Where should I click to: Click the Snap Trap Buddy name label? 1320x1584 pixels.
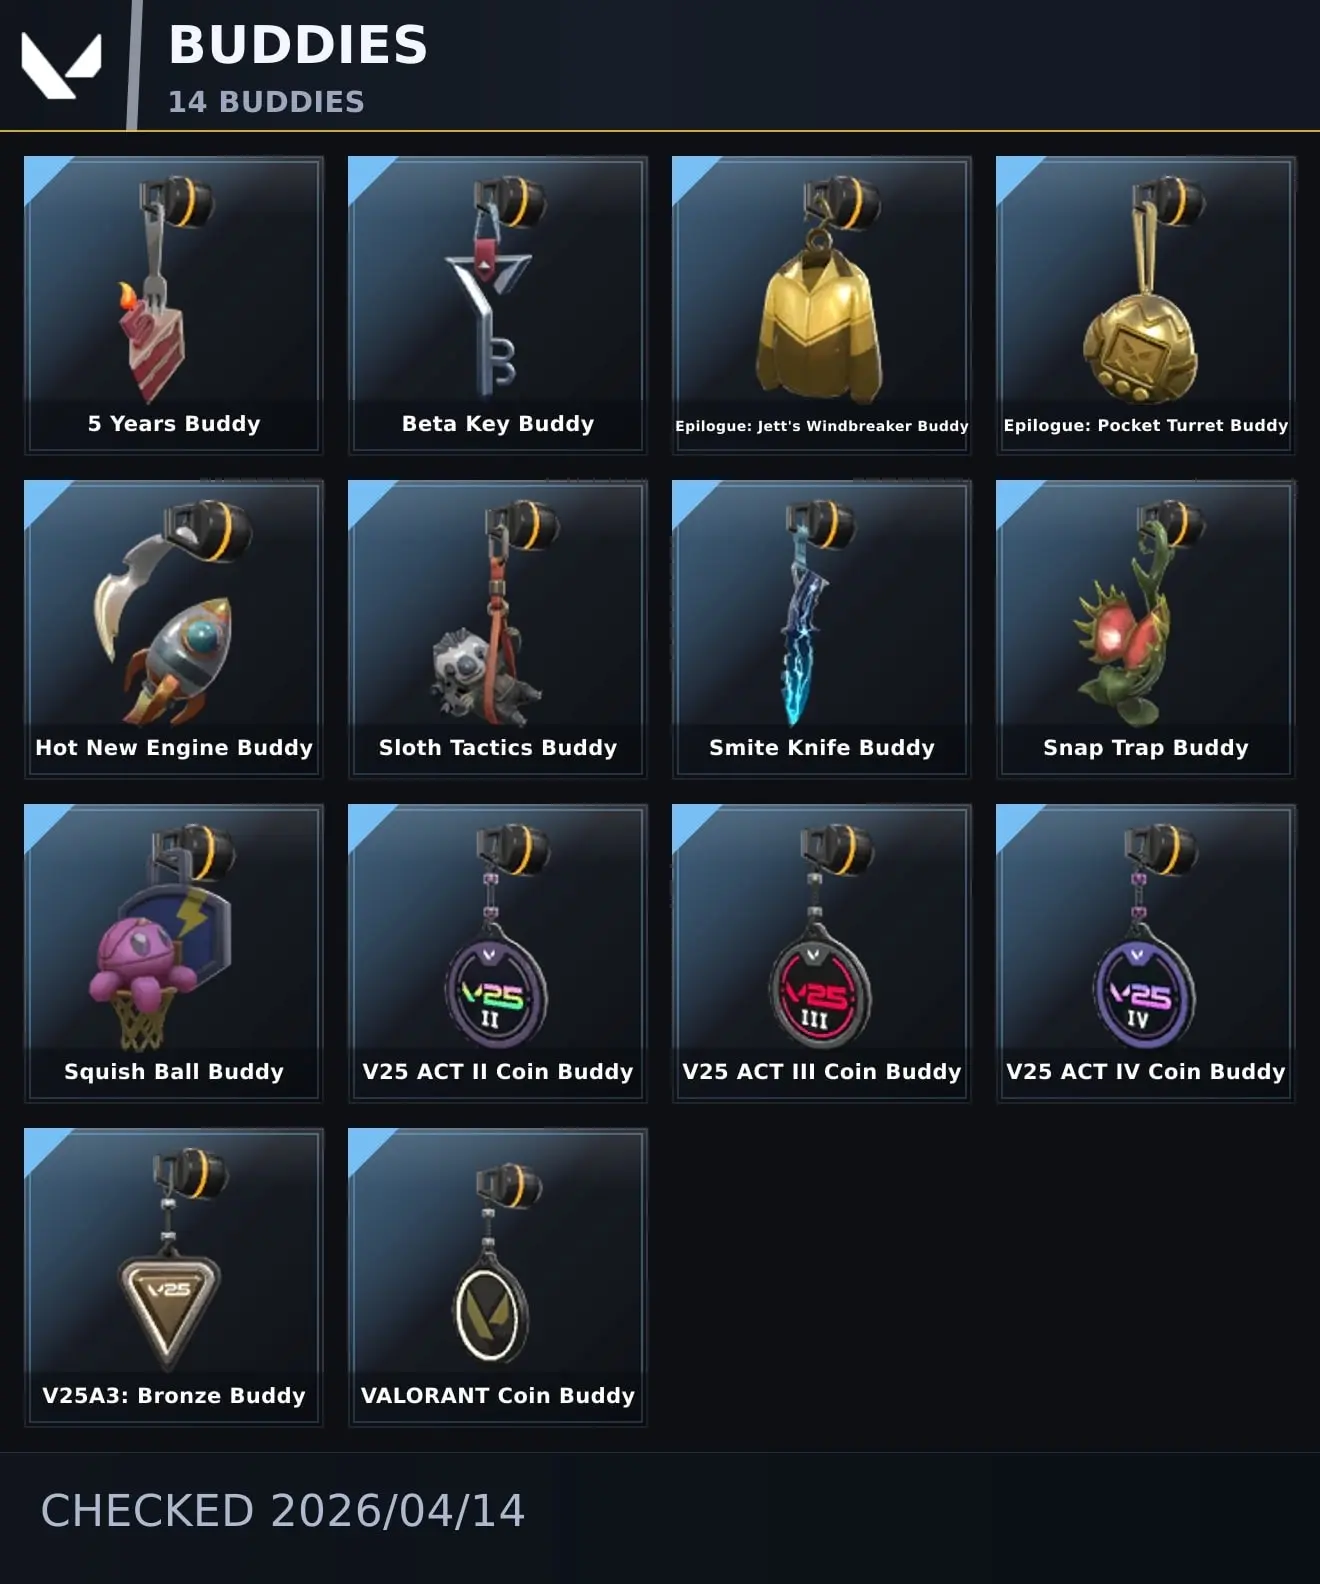[1146, 748]
